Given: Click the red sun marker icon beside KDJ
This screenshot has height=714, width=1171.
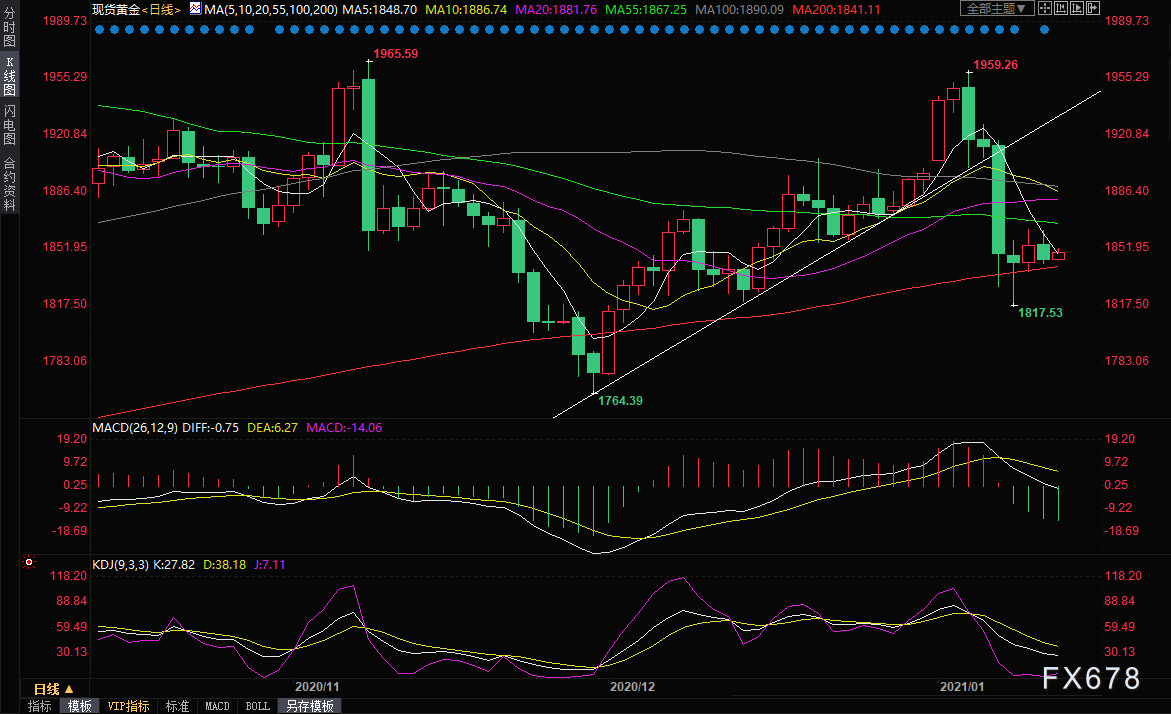Looking at the screenshot, I should [x=27, y=563].
